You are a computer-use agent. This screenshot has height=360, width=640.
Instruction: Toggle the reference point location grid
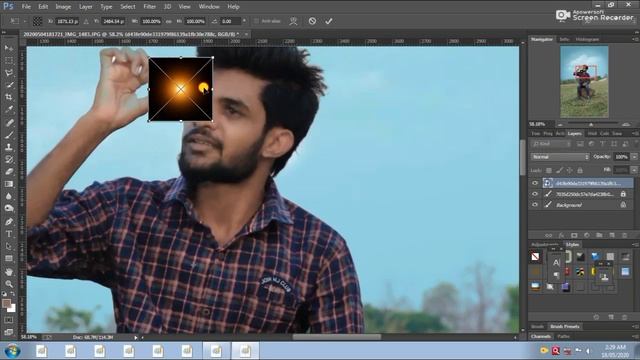pyautogui.click(x=37, y=21)
